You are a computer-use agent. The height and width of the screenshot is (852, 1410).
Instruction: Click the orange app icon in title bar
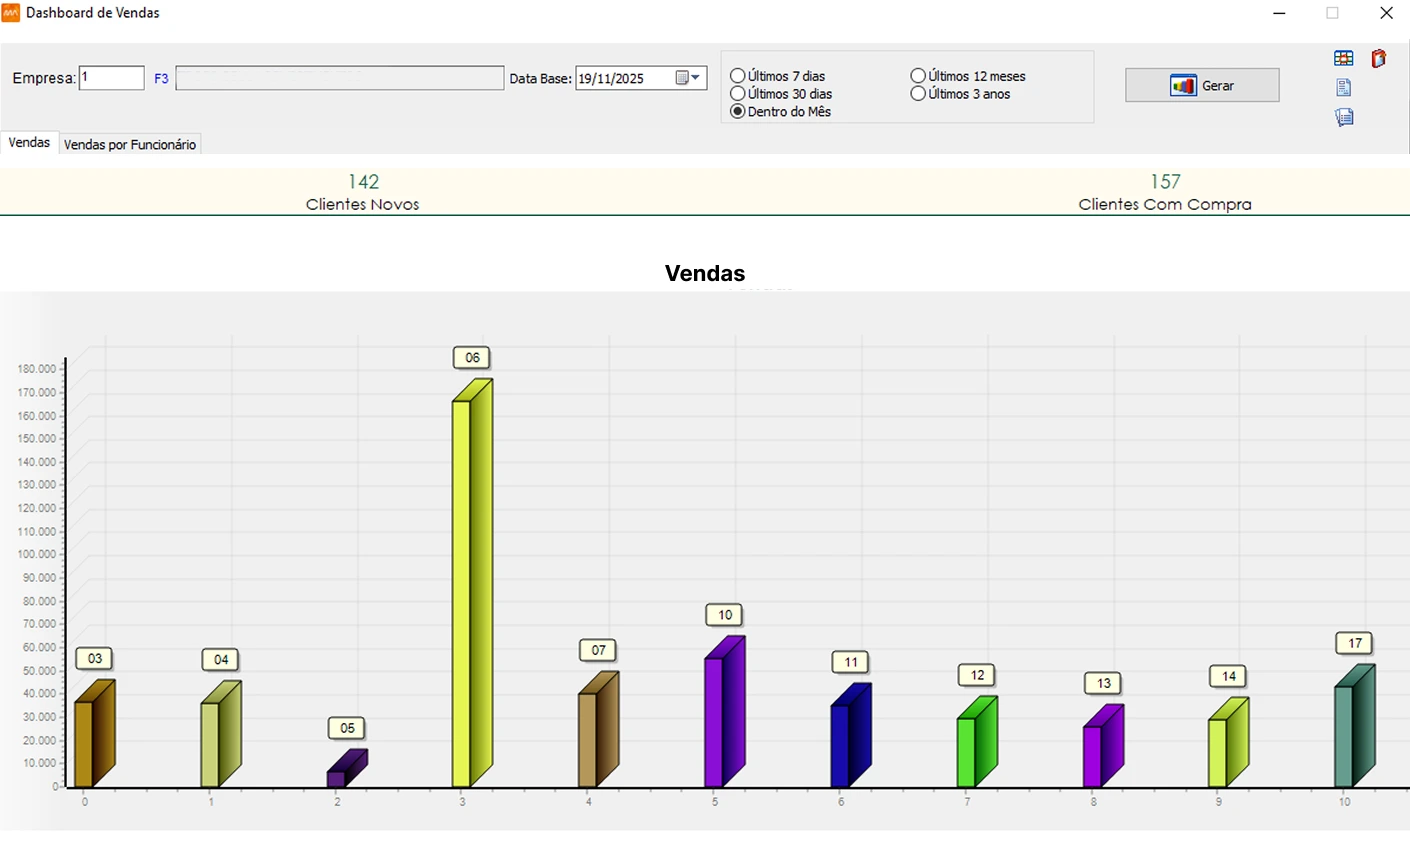(x=11, y=13)
